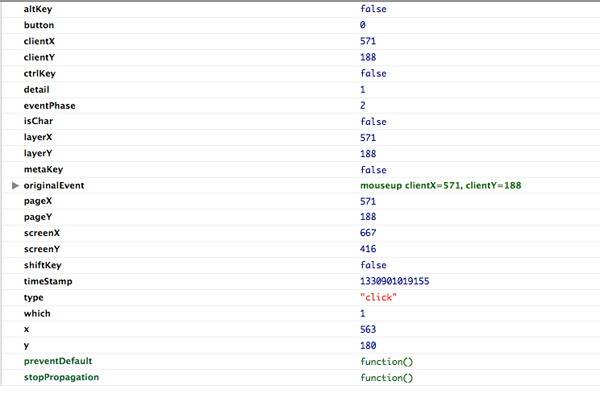
Task: Open the preventDefault function() value
Action: (386, 362)
